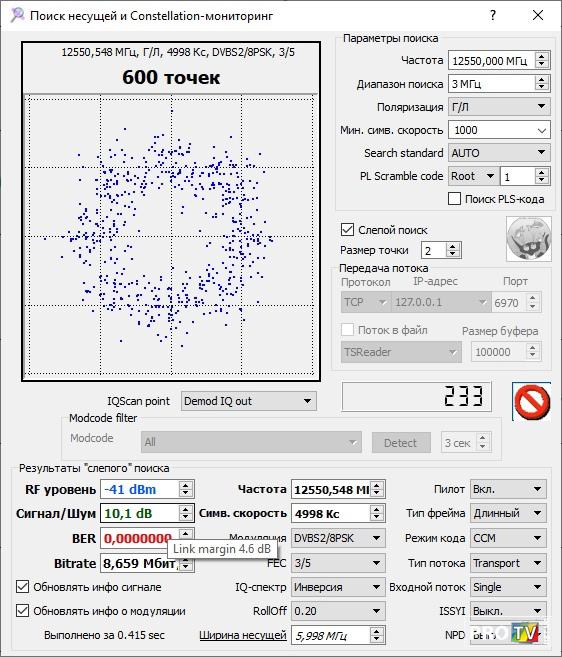Click the Ширина несущей link label
562x657 pixels.
point(243,635)
